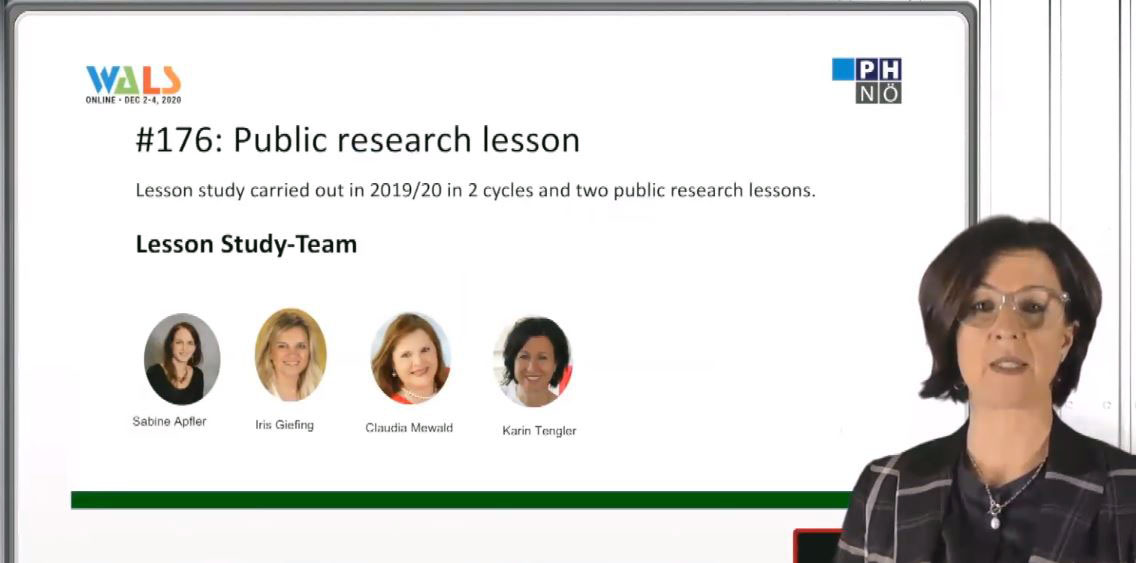Select Iris Giefing's portrait photo
1136x563 pixels.
(x=291, y=354)
